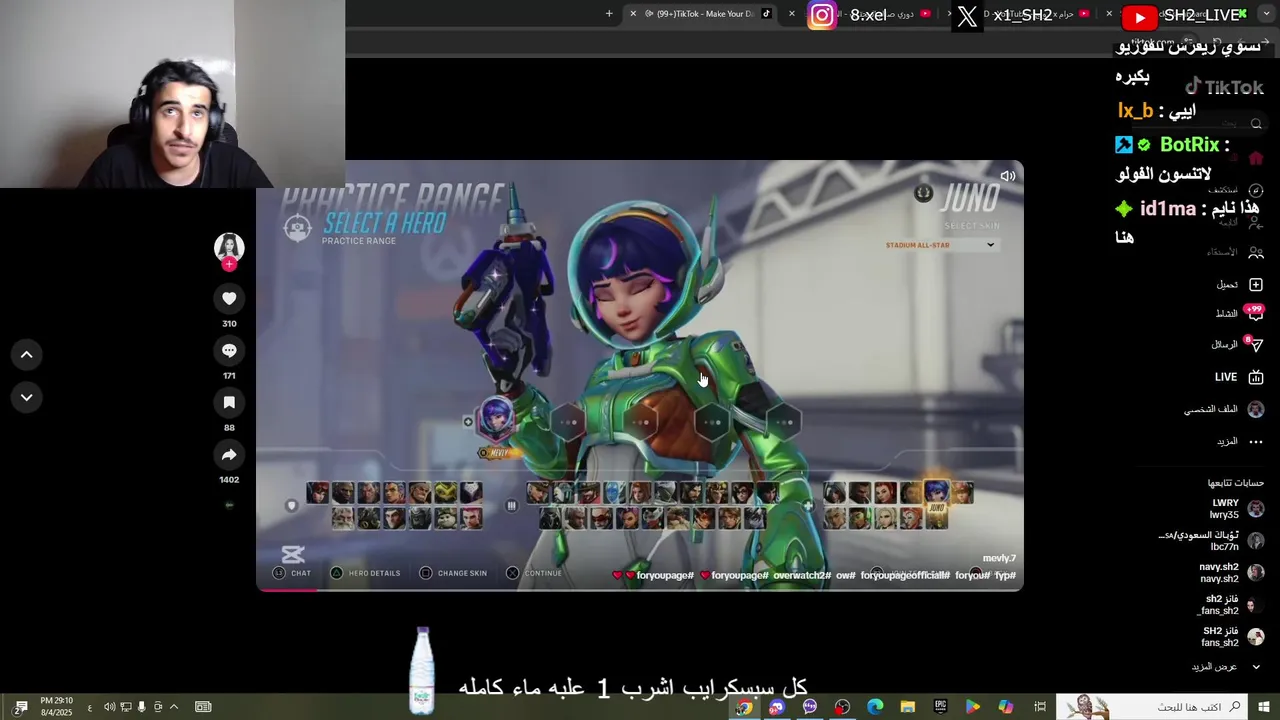This screenshot has height=720, width=1280.
Task: Follow the creator via the red plus badge
Action: 229,265
